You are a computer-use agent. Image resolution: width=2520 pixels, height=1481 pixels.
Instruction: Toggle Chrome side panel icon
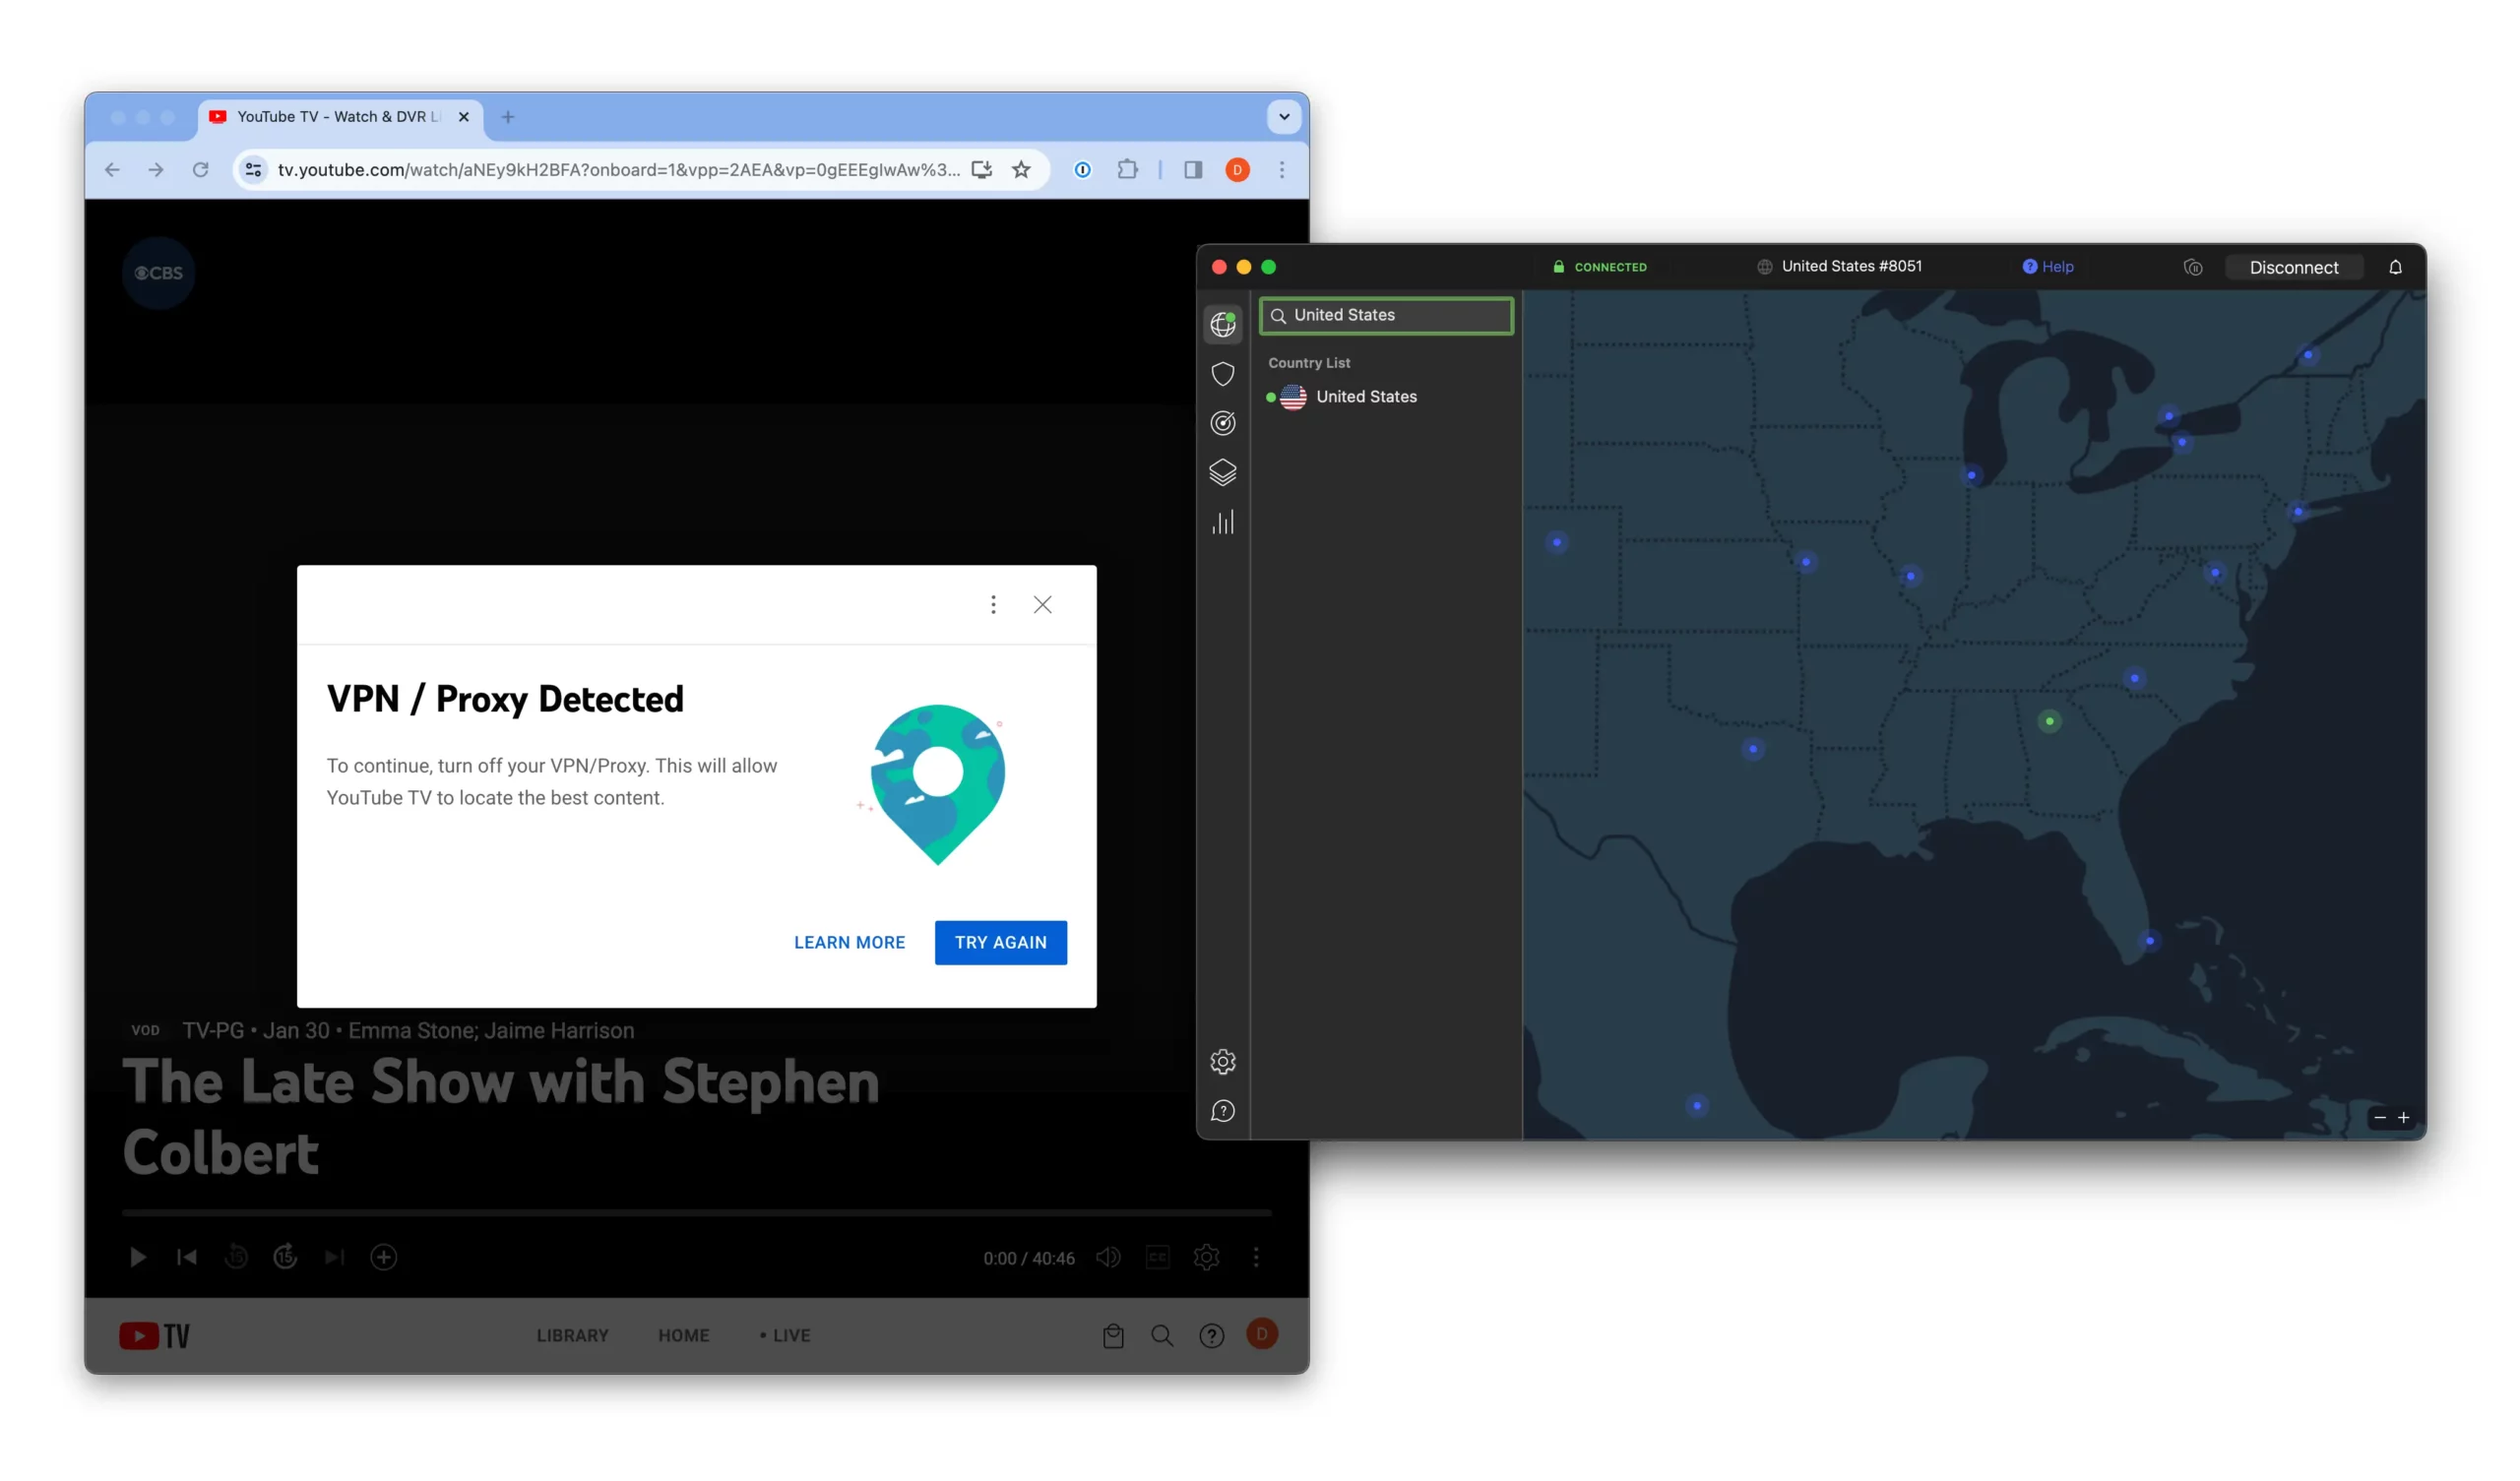[1192, 170]
